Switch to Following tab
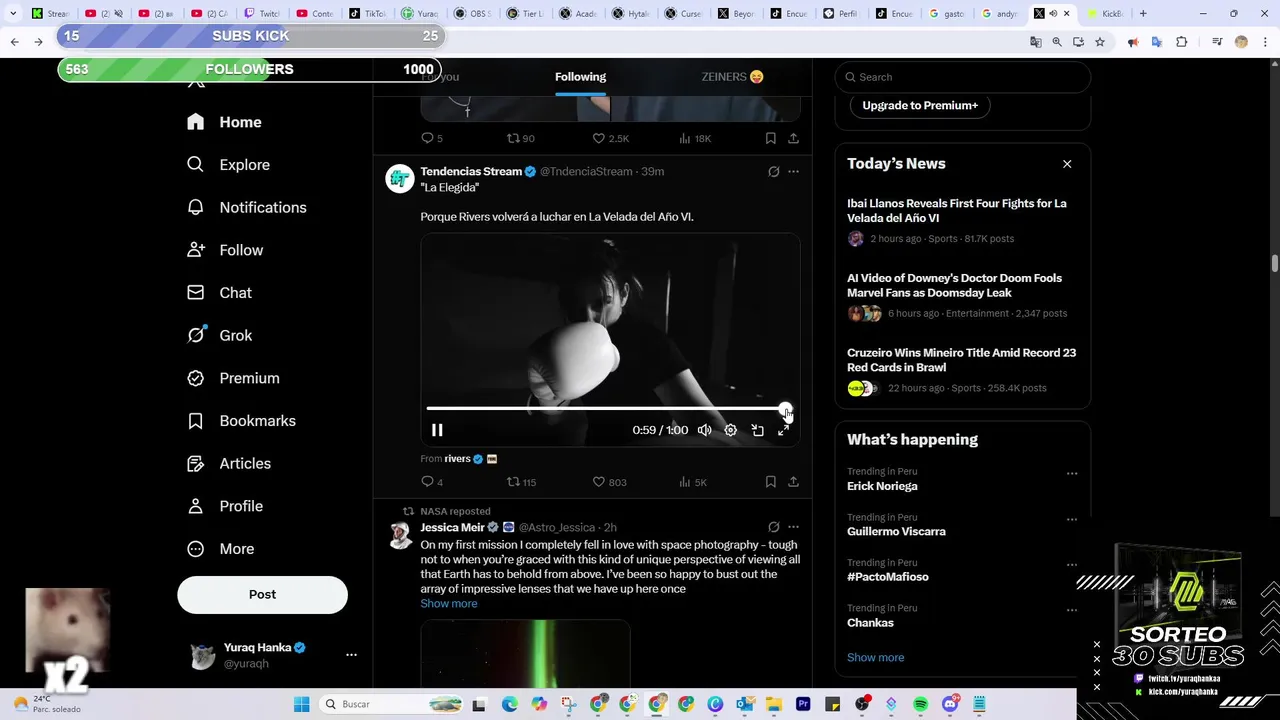 [x=580, y=77]
